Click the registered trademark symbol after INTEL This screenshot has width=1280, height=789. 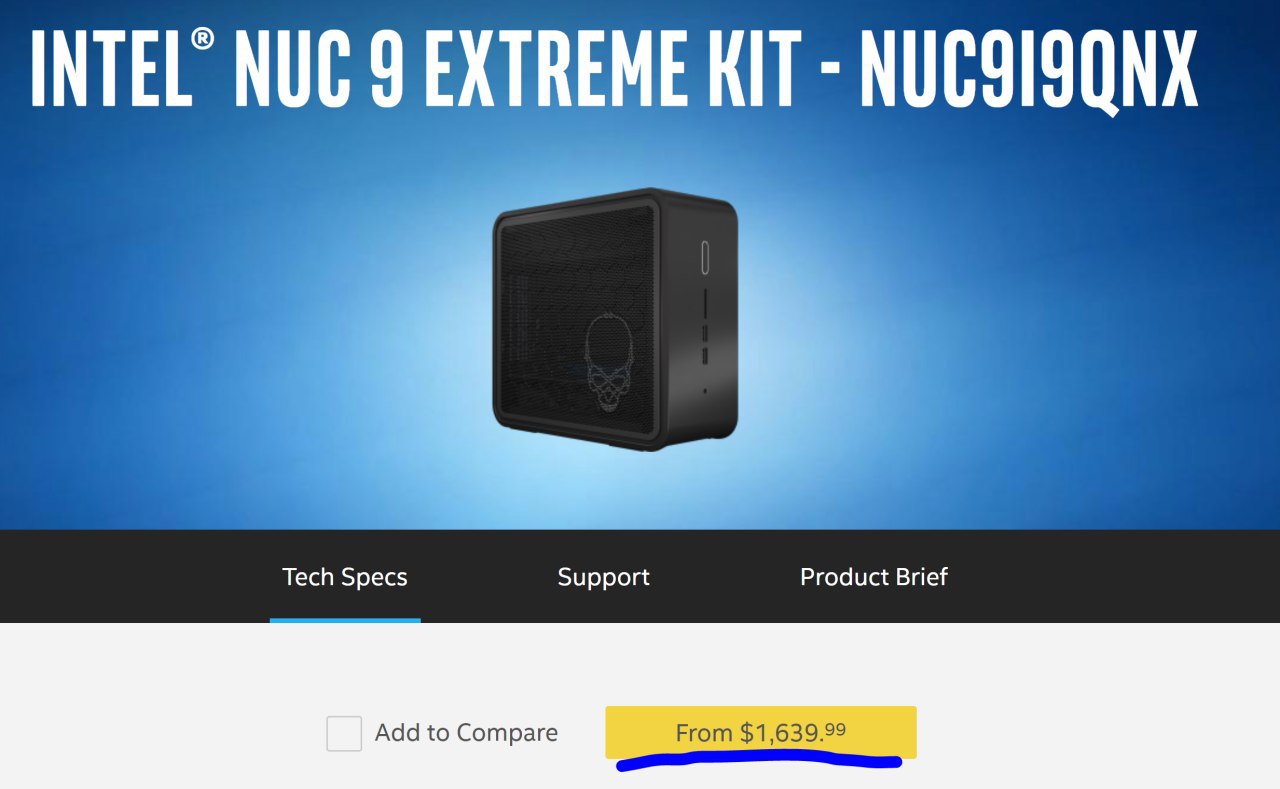[x=202, y=42]
